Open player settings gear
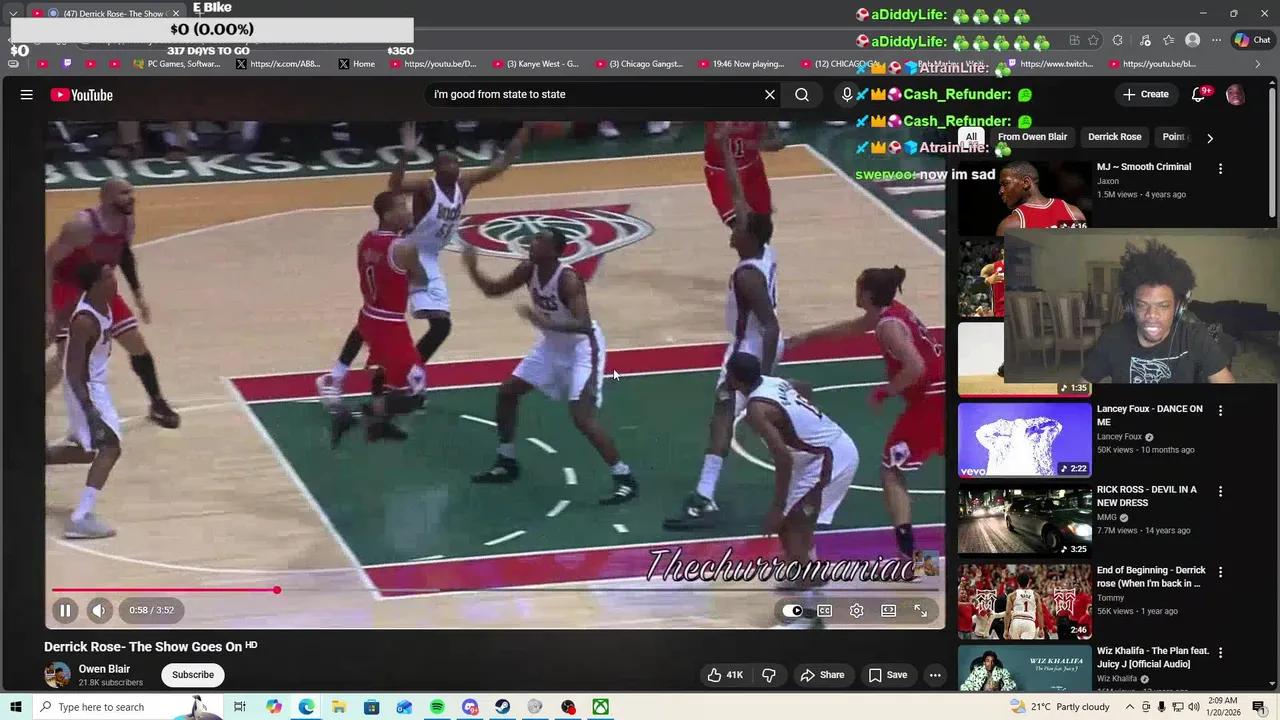 point(857,610)
